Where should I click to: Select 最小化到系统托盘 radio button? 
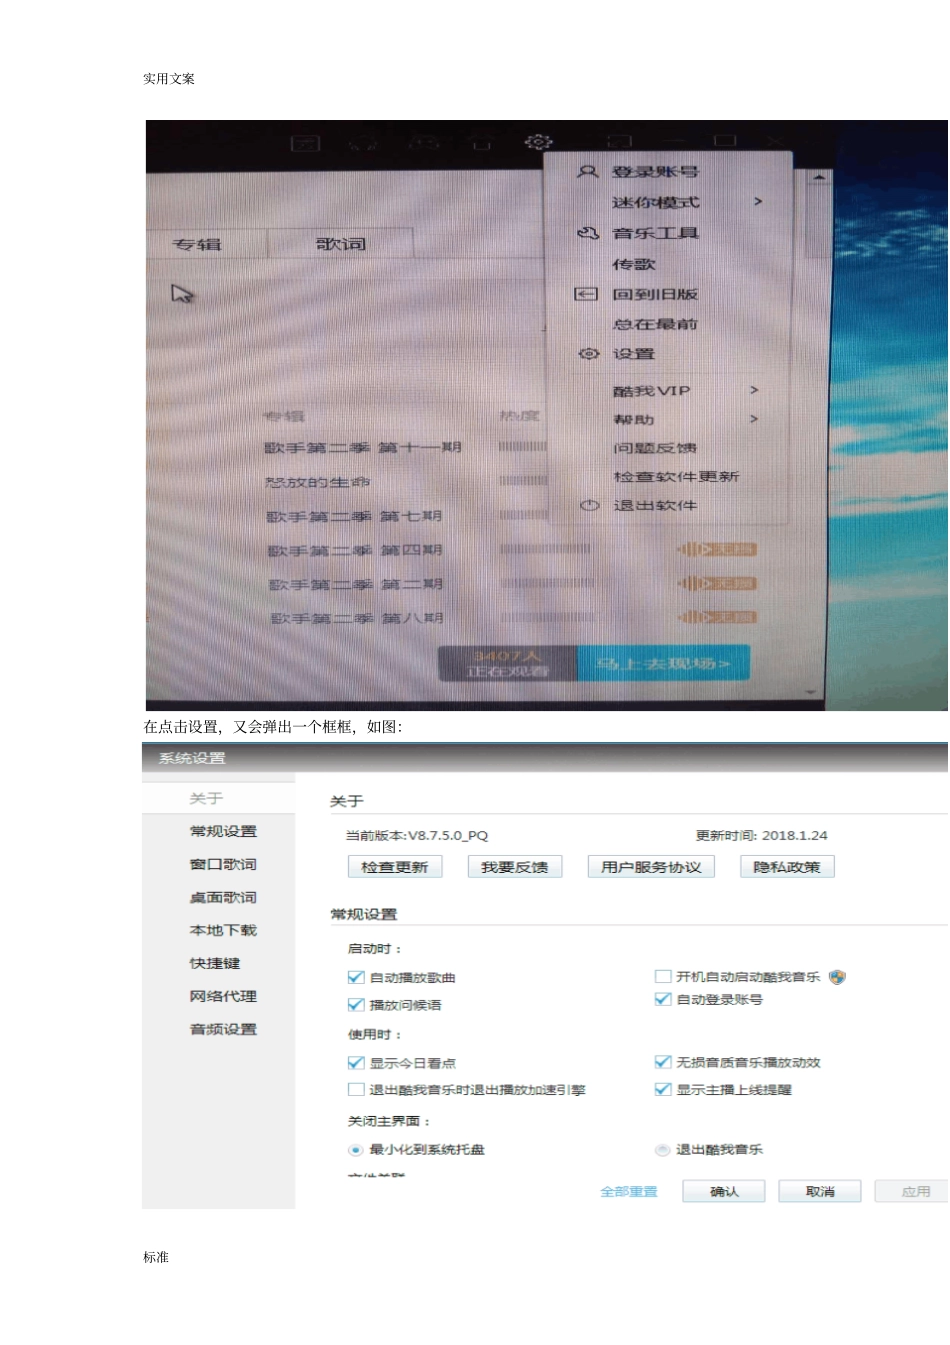click(355, 1150)
